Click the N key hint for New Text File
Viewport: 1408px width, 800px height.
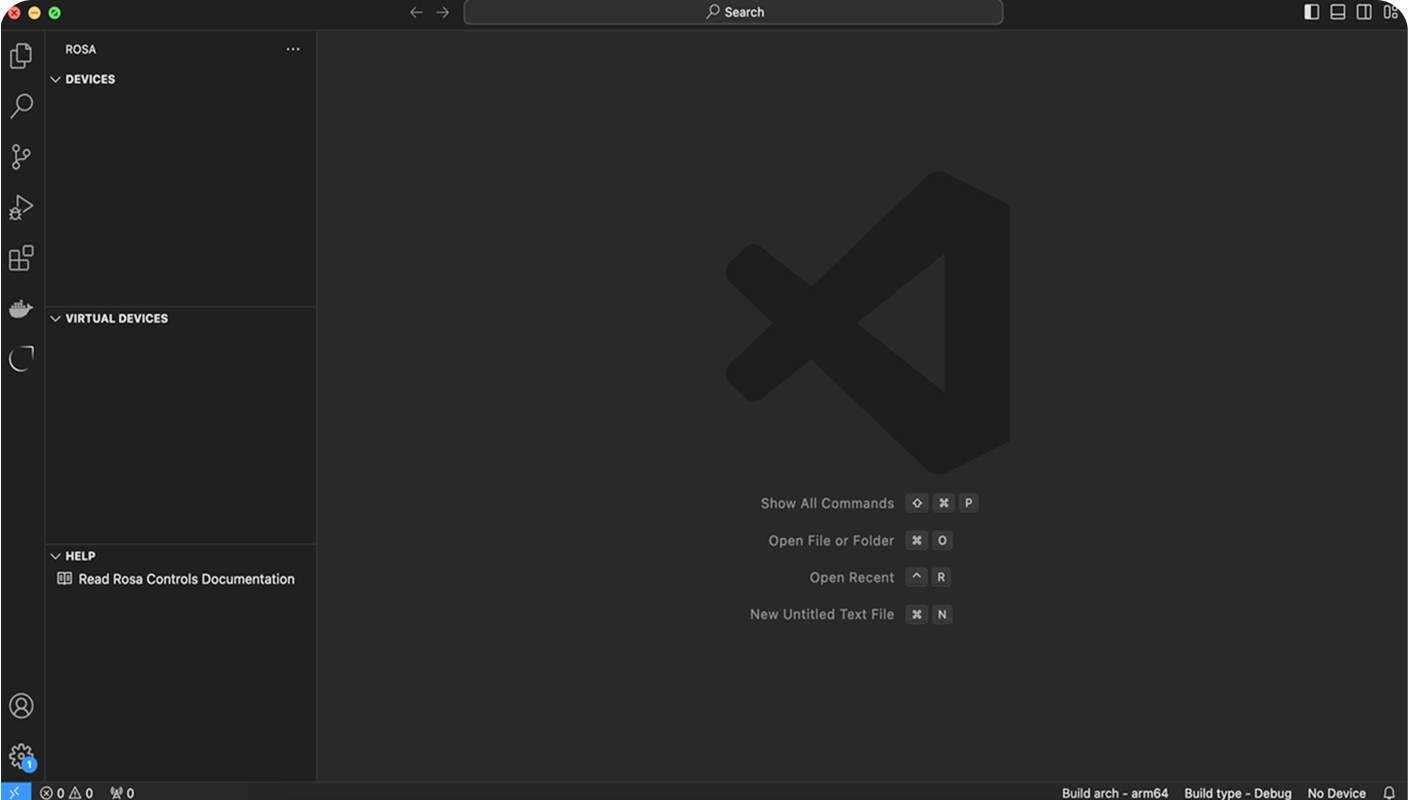tap(942, 614)
